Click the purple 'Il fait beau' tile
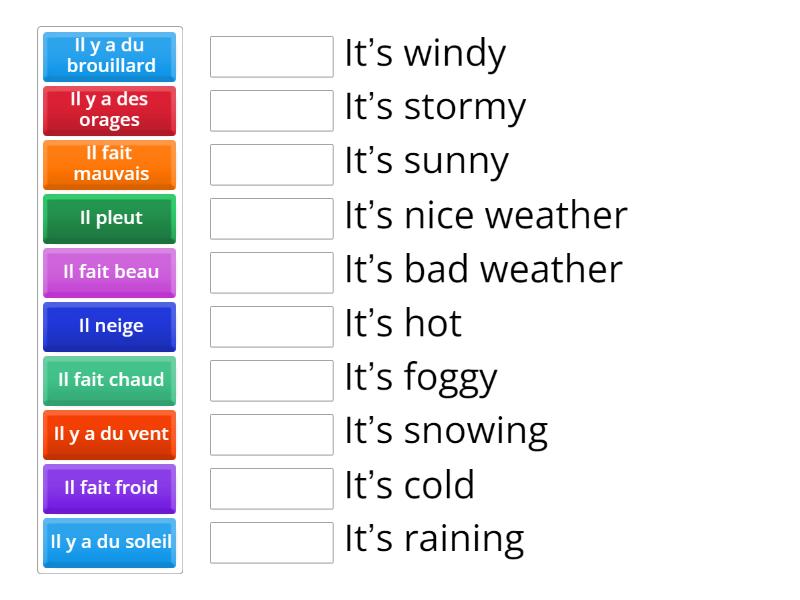The height and width of the screenshot is (600, 800). [x=108, y=272]
